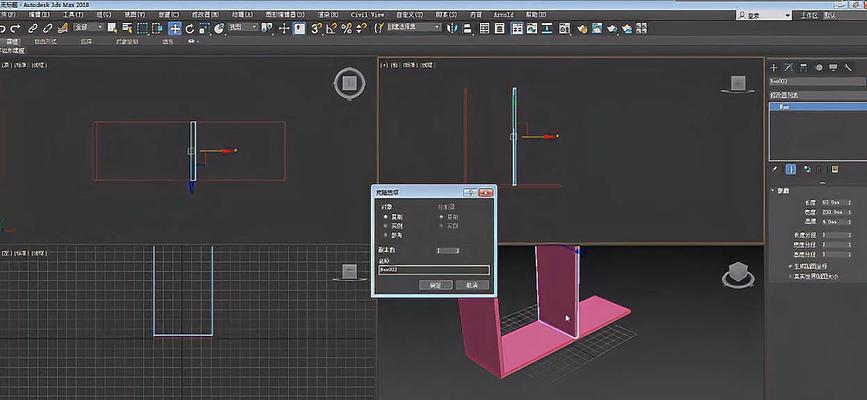Click the Name input field in dialog

click(434, 270)
